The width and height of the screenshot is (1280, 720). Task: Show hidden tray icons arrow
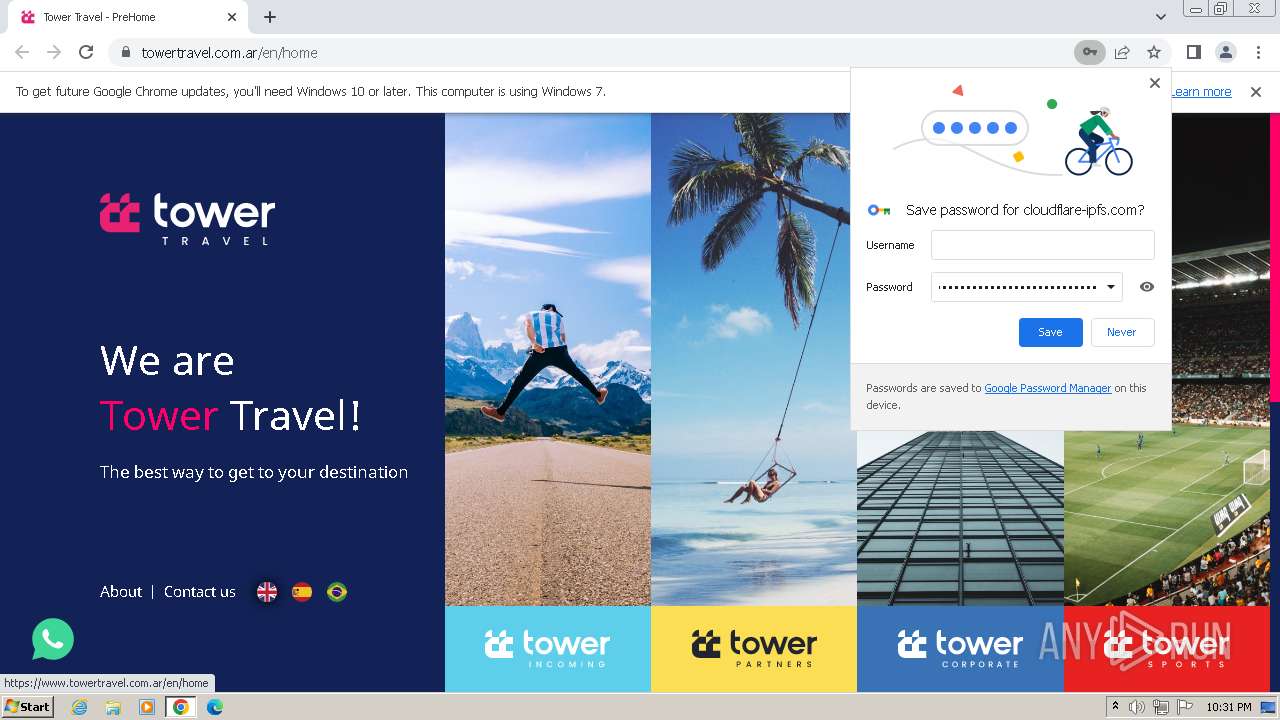[1115, 707]
